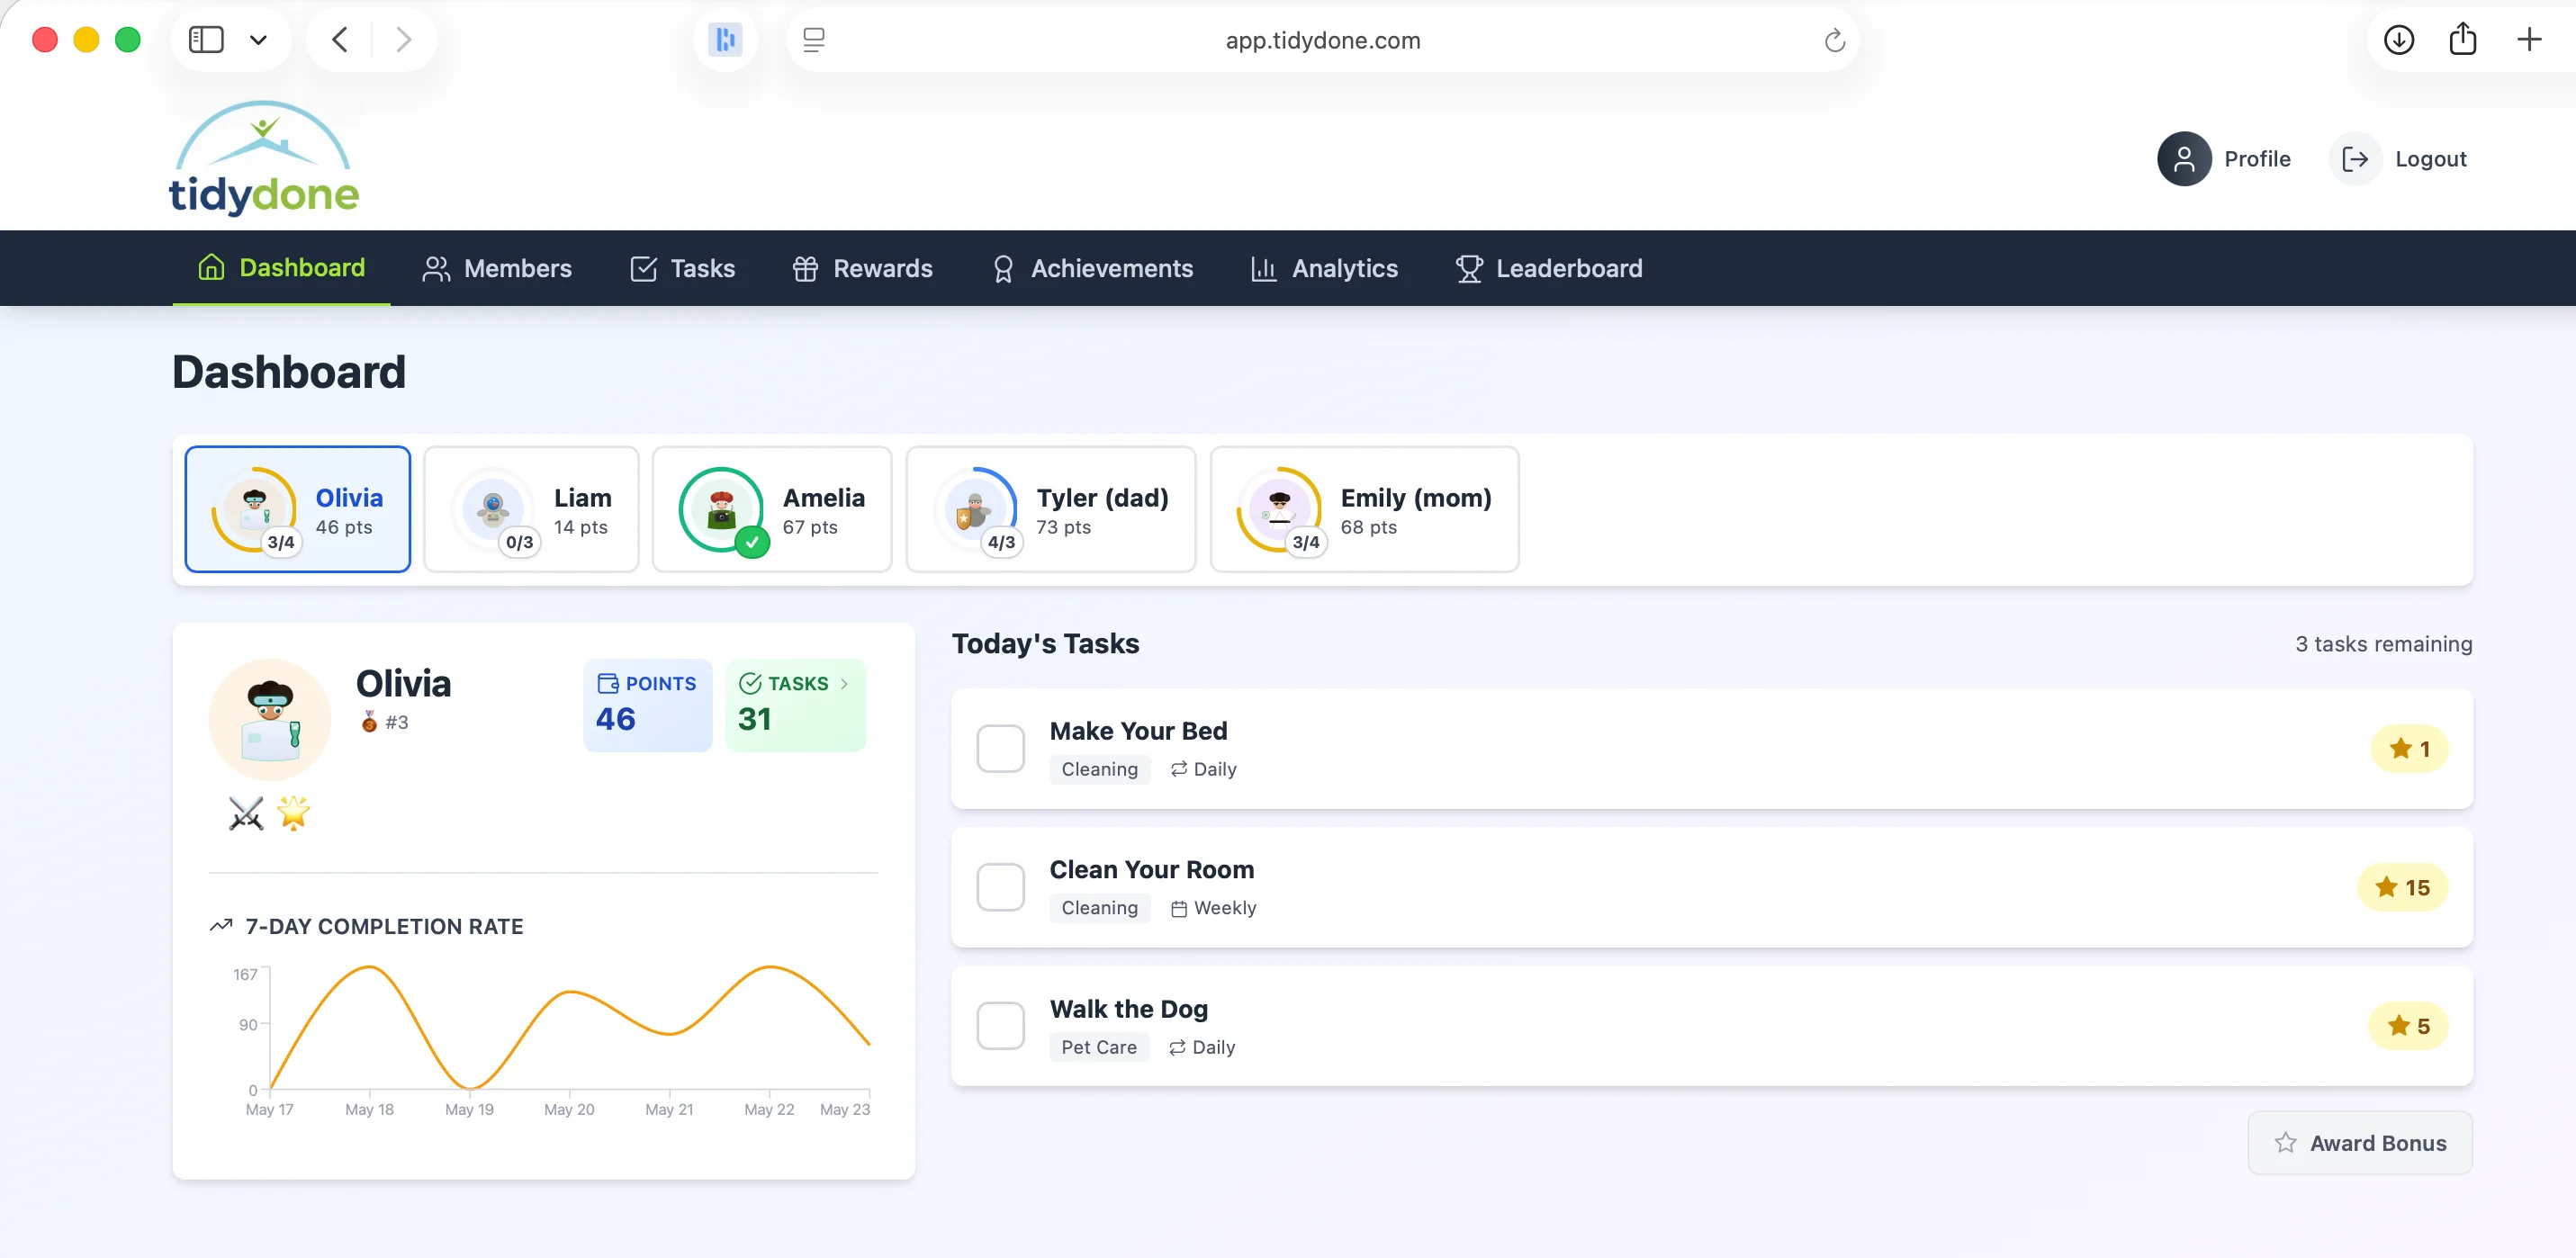This screenshot has height=1258, width=2576.
Task: Reload the page with the refresh icon
Action: [x=1834, y=40]
